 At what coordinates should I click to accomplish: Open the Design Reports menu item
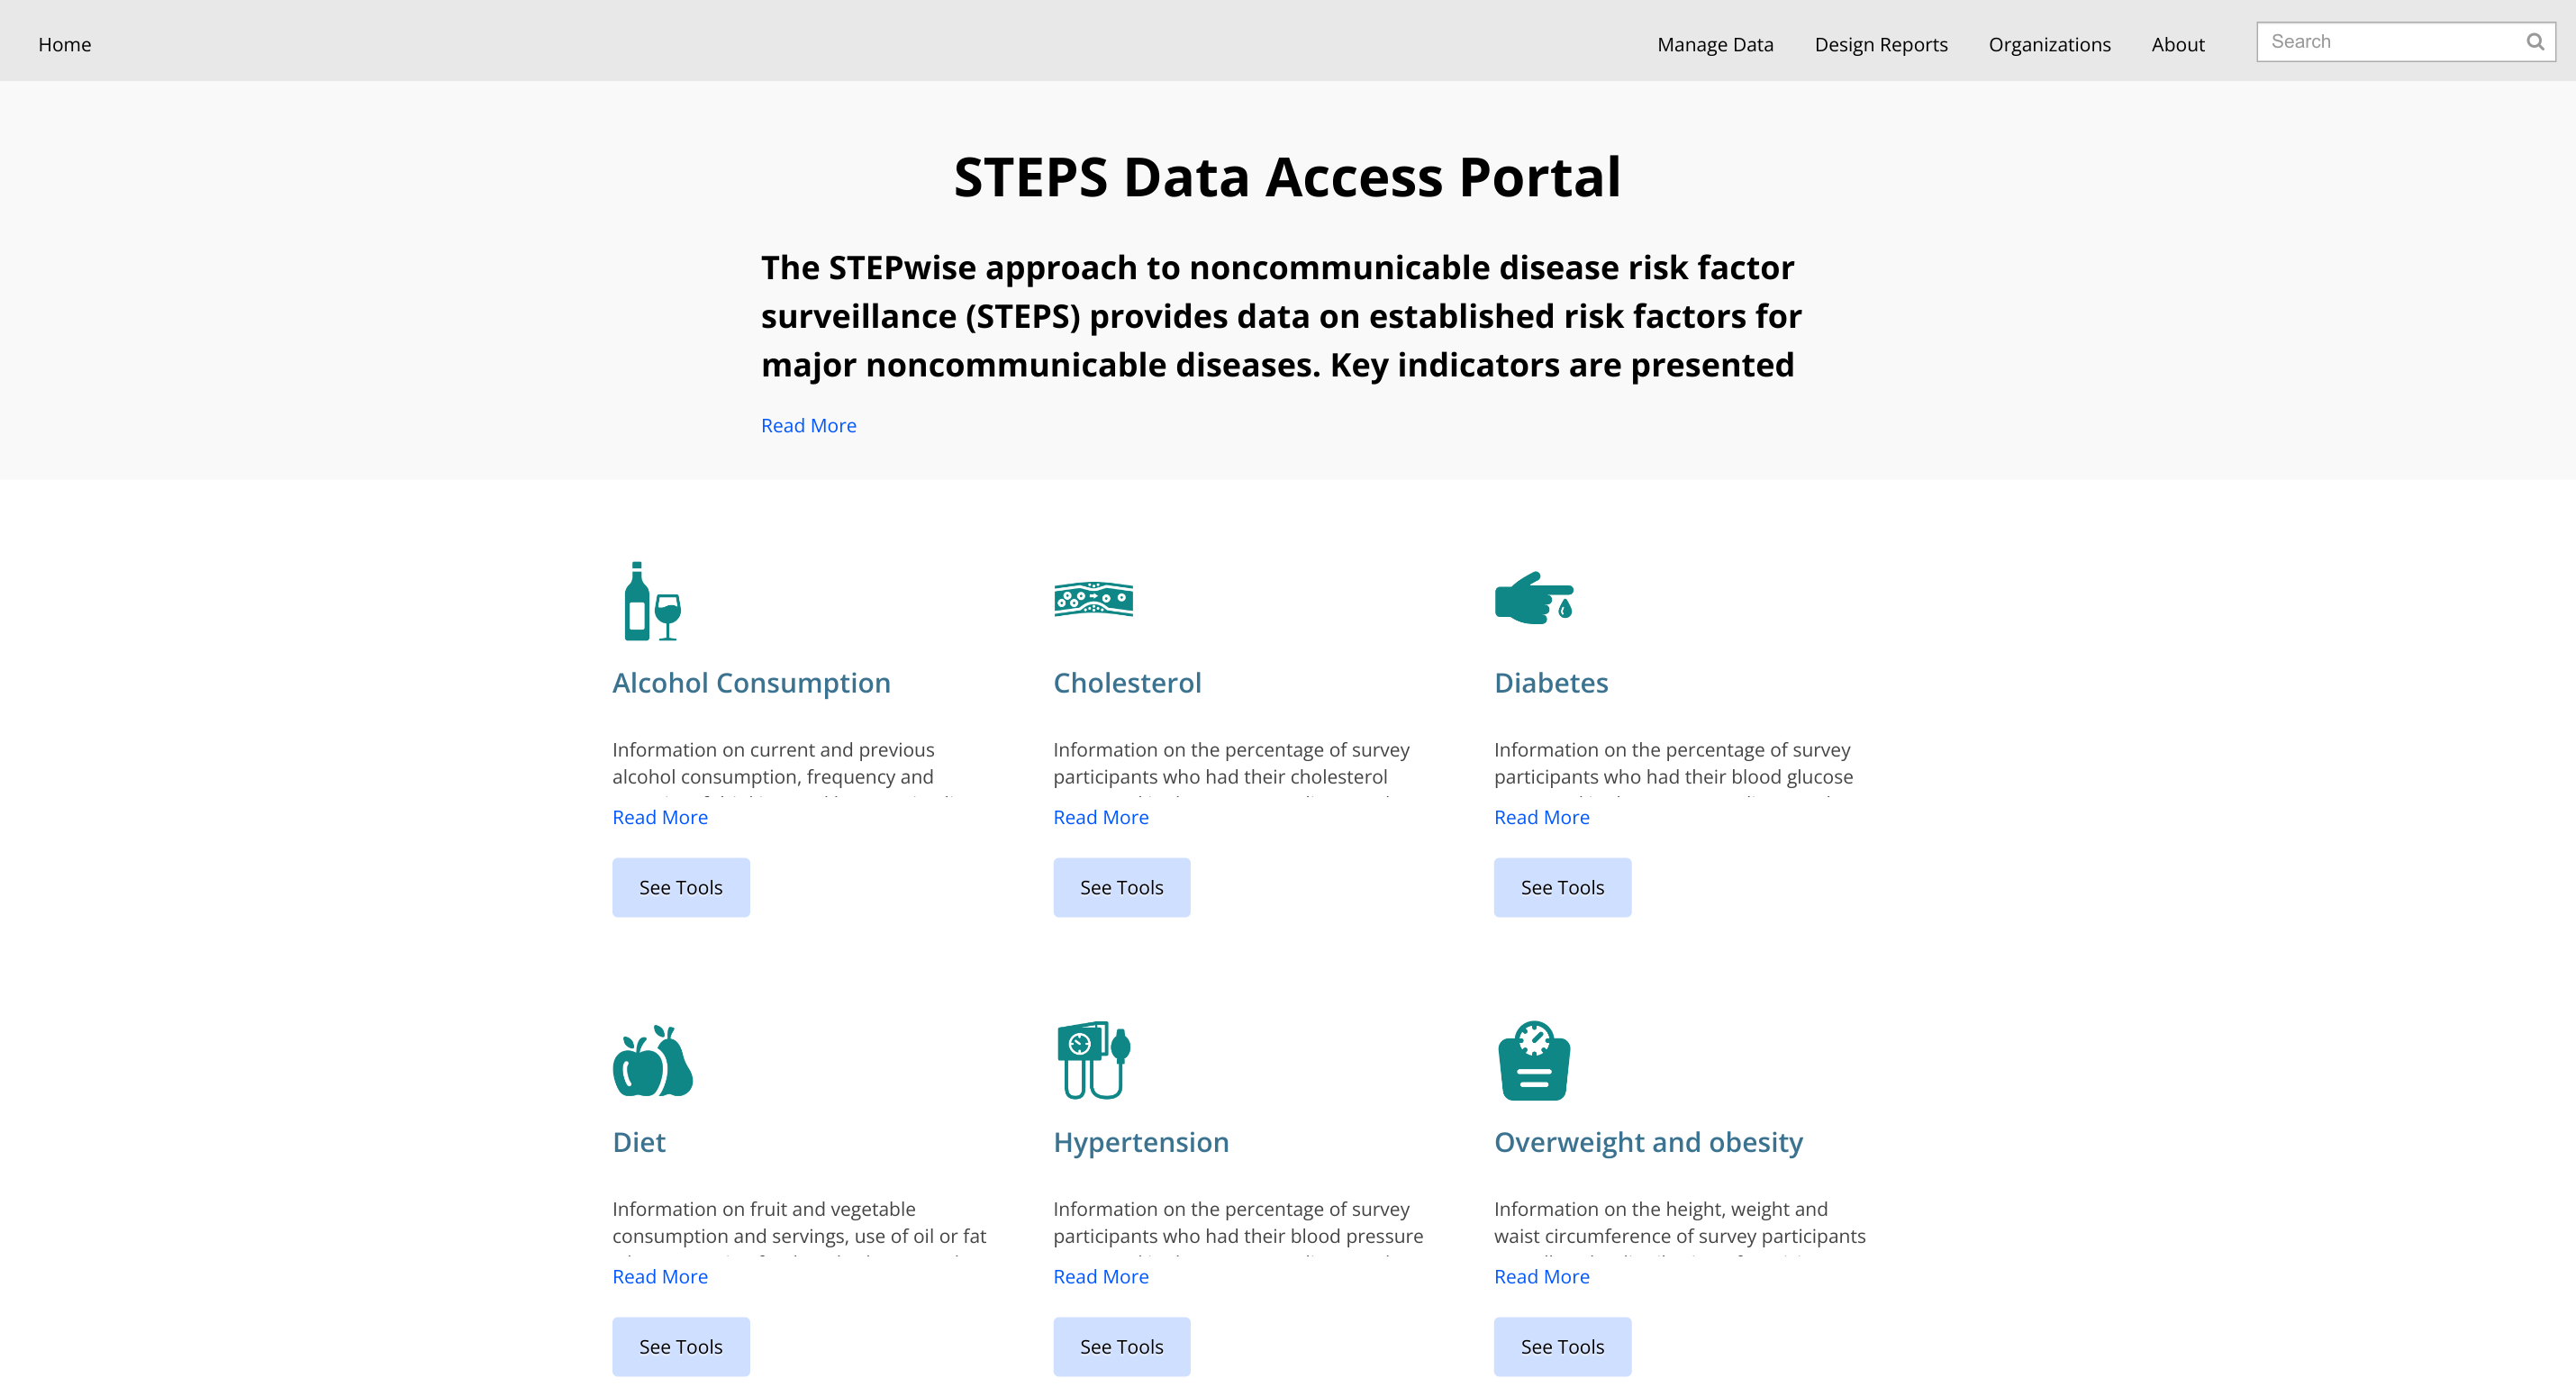(1882, 43)
